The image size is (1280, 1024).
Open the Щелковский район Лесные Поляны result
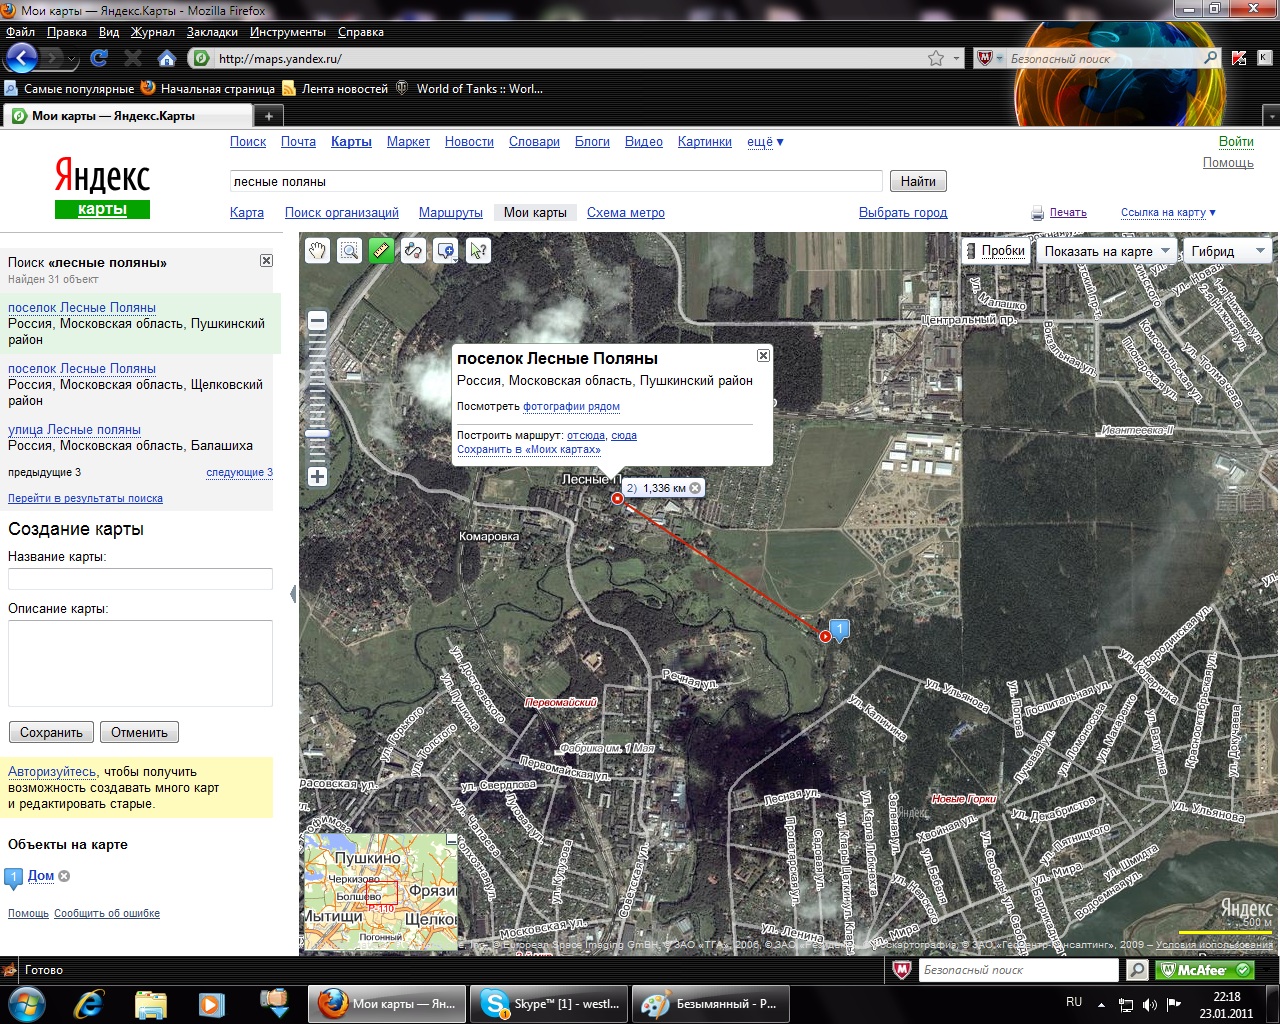pos(82,368)
